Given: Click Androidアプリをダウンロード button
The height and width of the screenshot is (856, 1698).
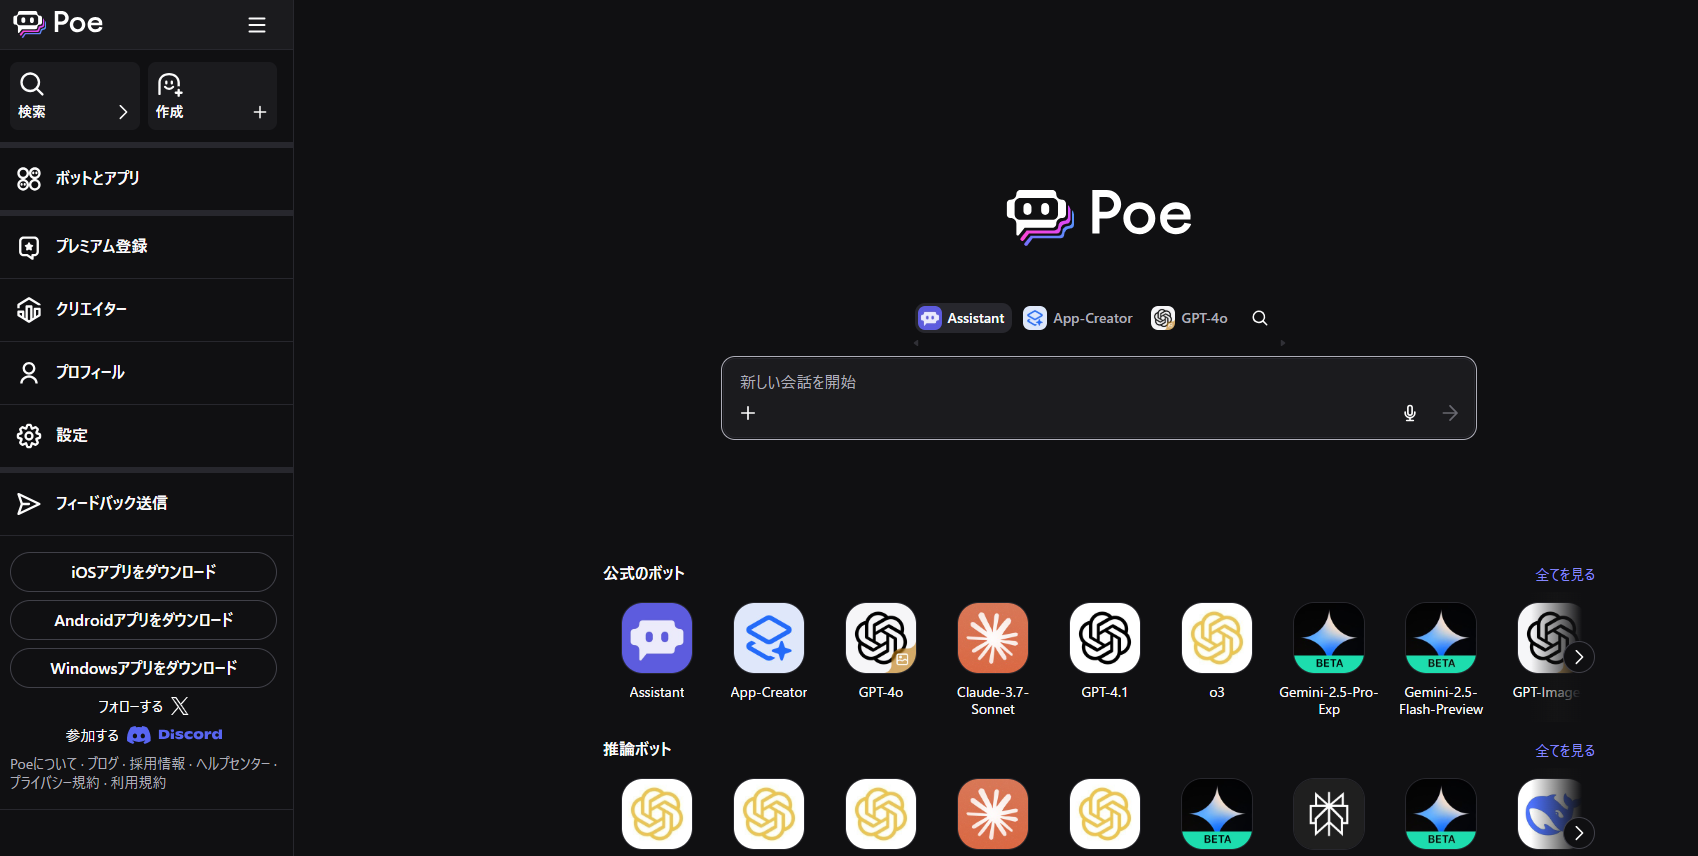Looking at the screenshot, I should point(143,620).
